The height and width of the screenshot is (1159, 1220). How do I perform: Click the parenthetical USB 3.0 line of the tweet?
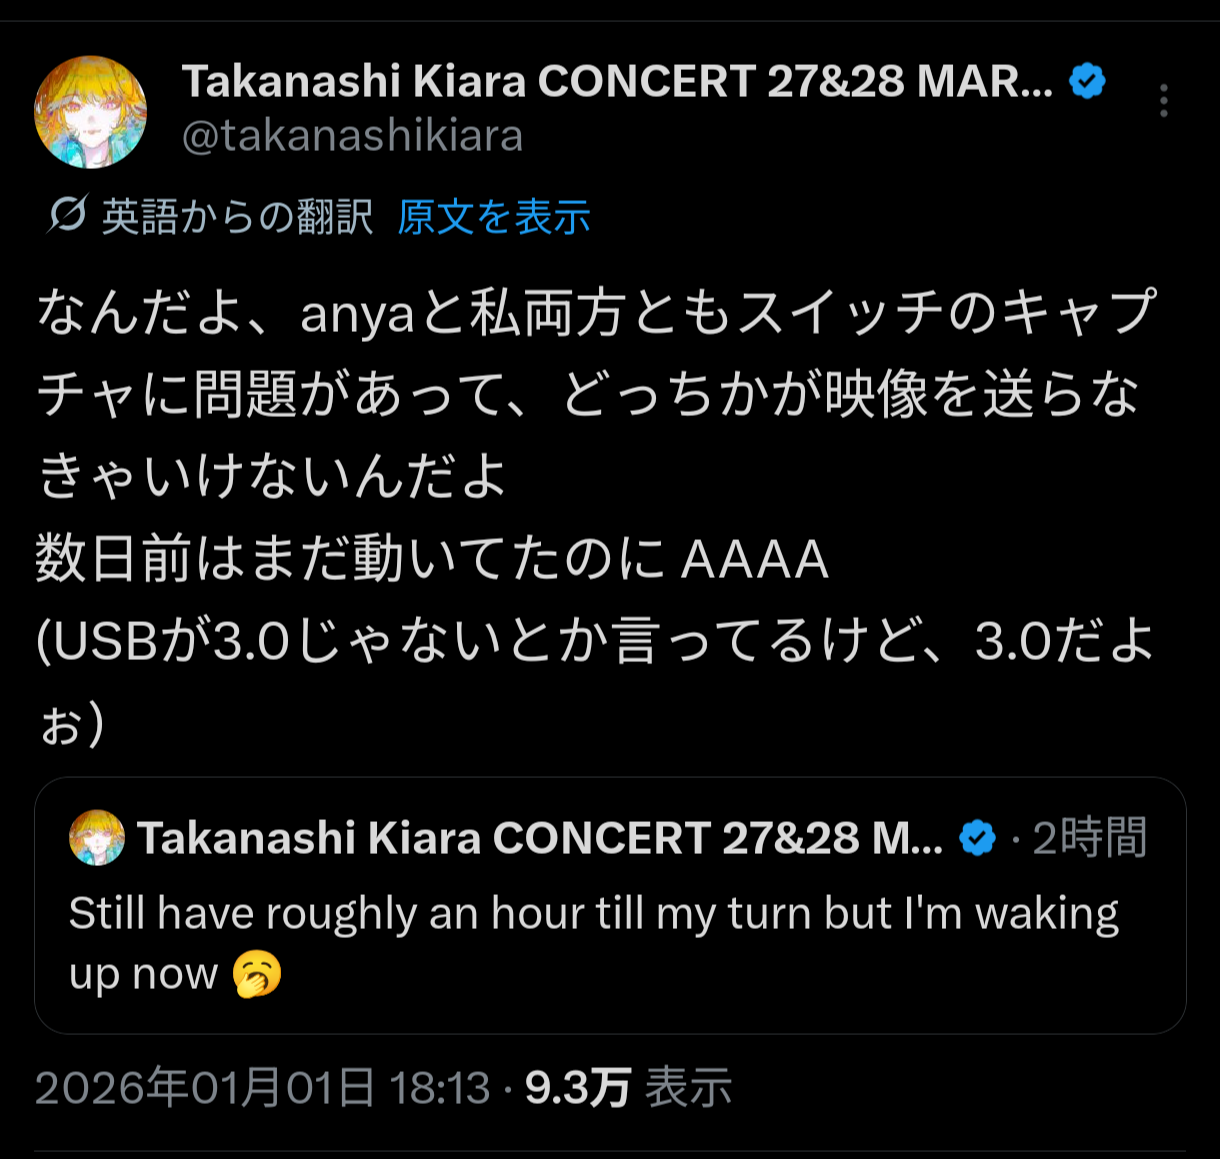coord(594,642)
